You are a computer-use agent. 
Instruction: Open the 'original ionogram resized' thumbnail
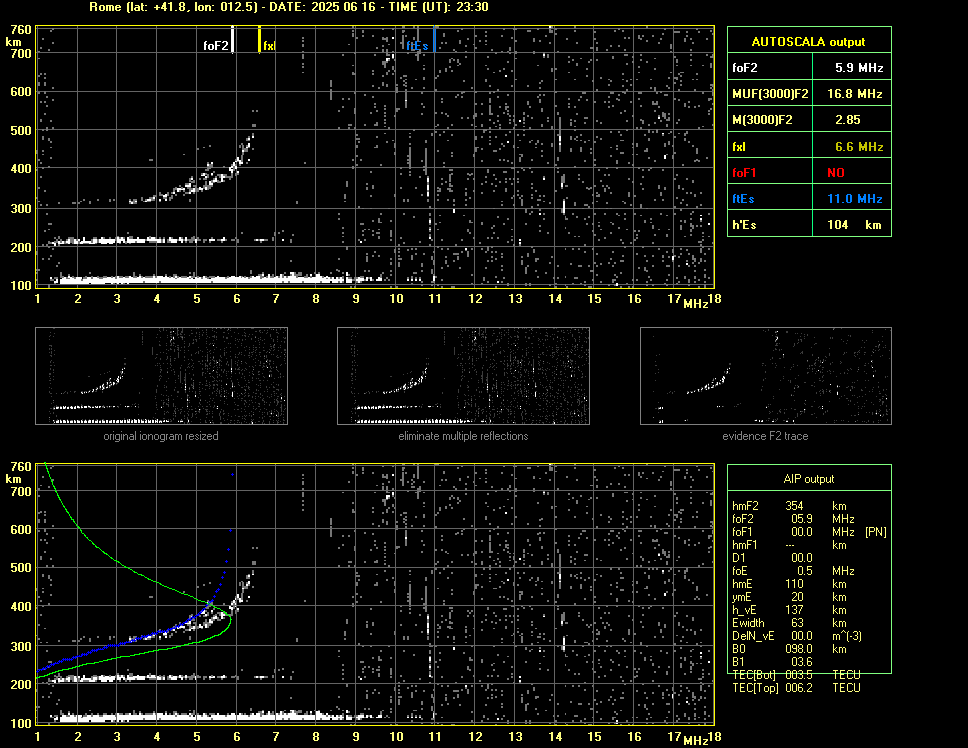[x=161, y=376]
